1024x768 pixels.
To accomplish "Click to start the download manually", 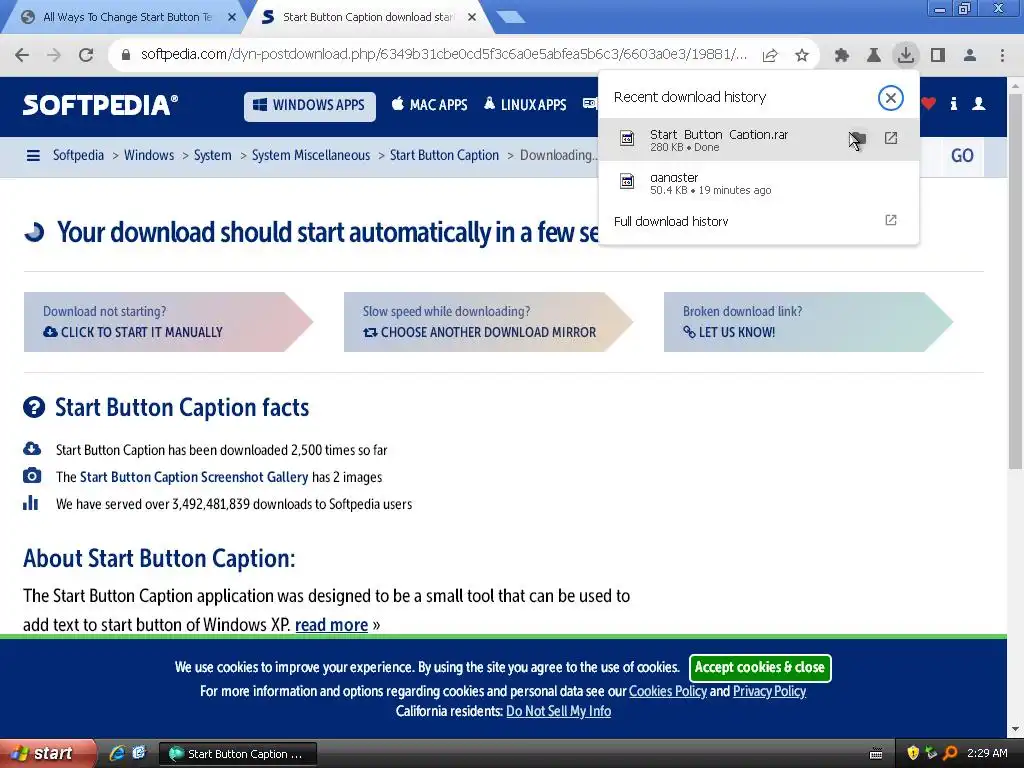I will (167, 322).
